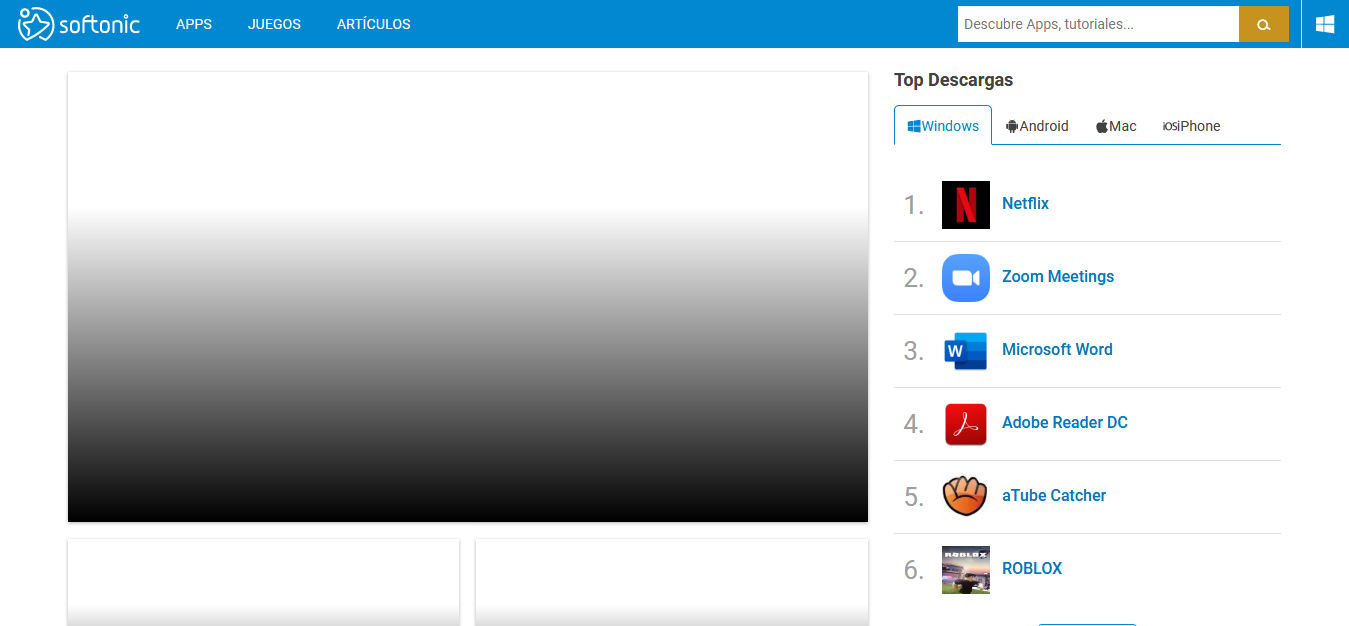The image size is (1349, 626).
Task: Open the ROBLOX link
Action: coord(1032,568)
